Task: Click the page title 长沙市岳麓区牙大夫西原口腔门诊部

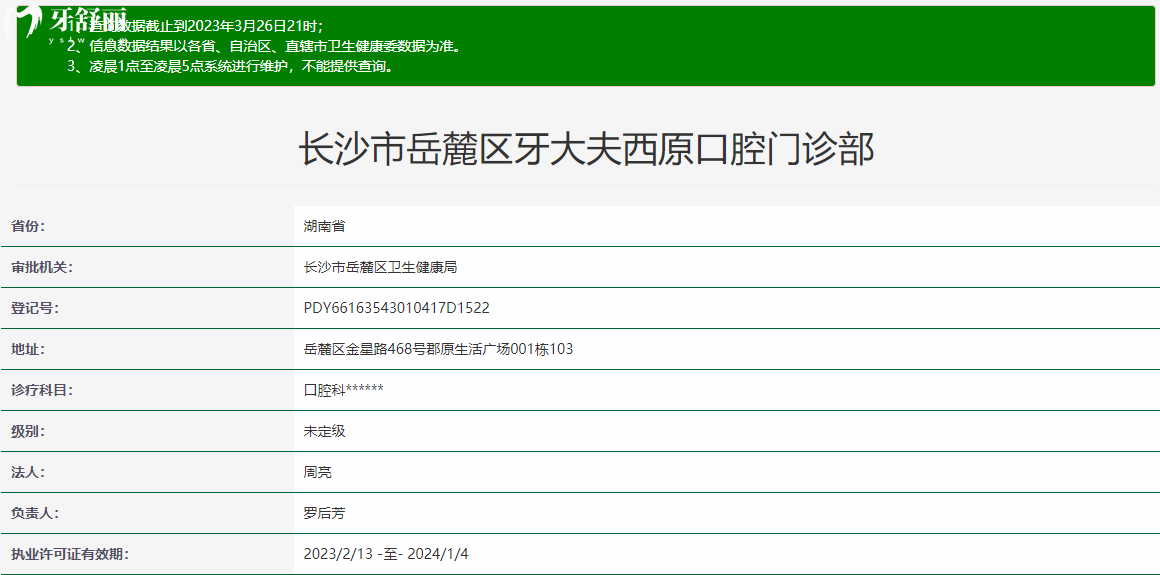Action: pyautogui.click(x=586, y=149)
